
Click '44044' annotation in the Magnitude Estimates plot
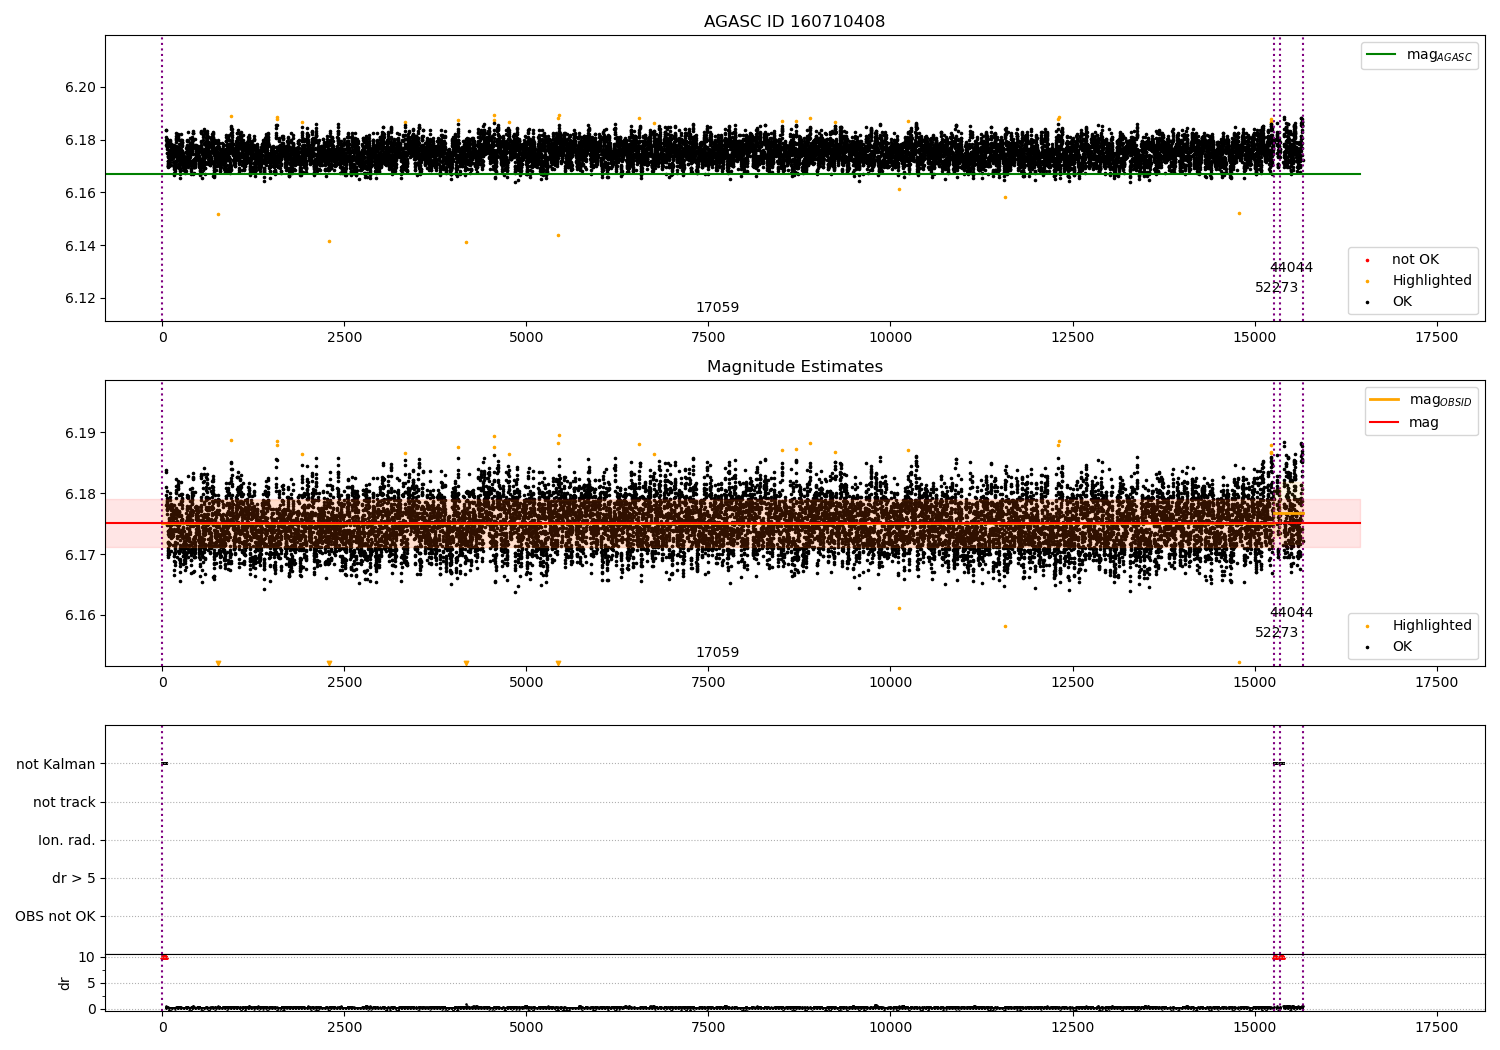click(x=1291, y=613)
